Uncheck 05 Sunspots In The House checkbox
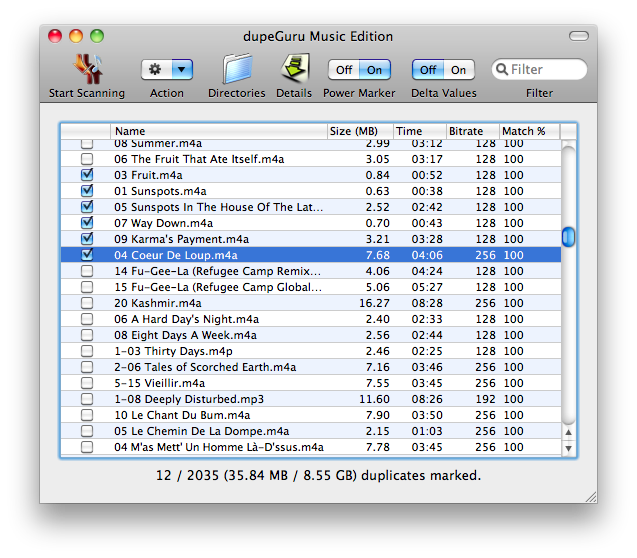The width and height of the screenshot is (637, 558). click(87, 207)
